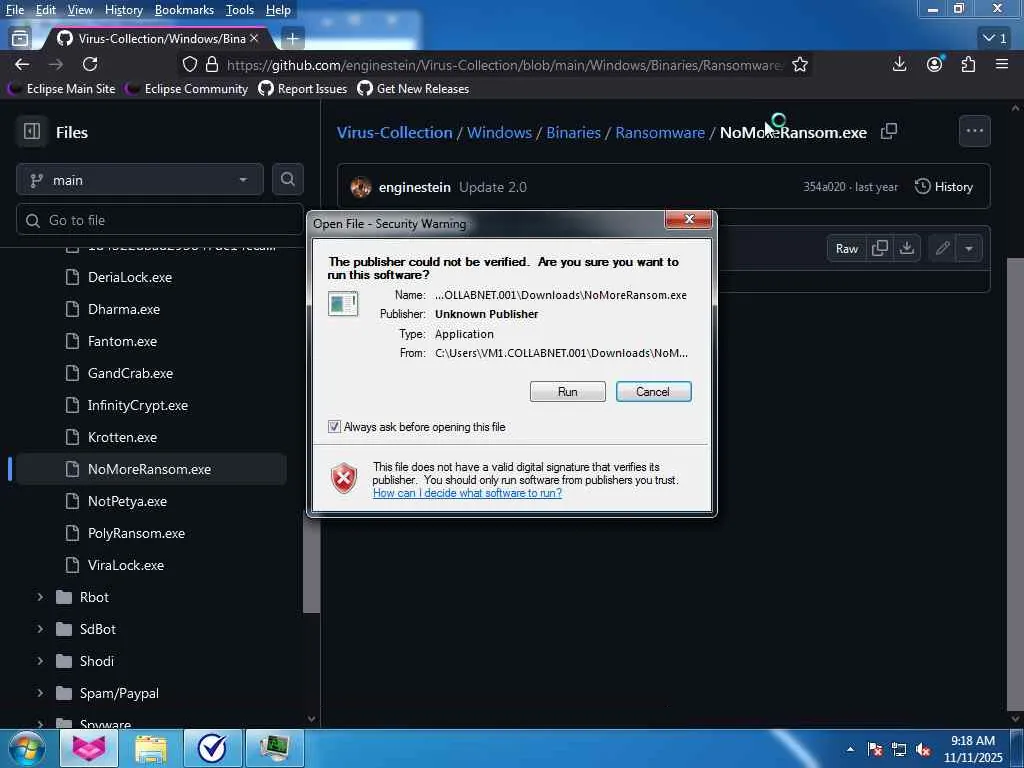
Task: Open Get New Releases bookmark
Action: coord(413,89)
